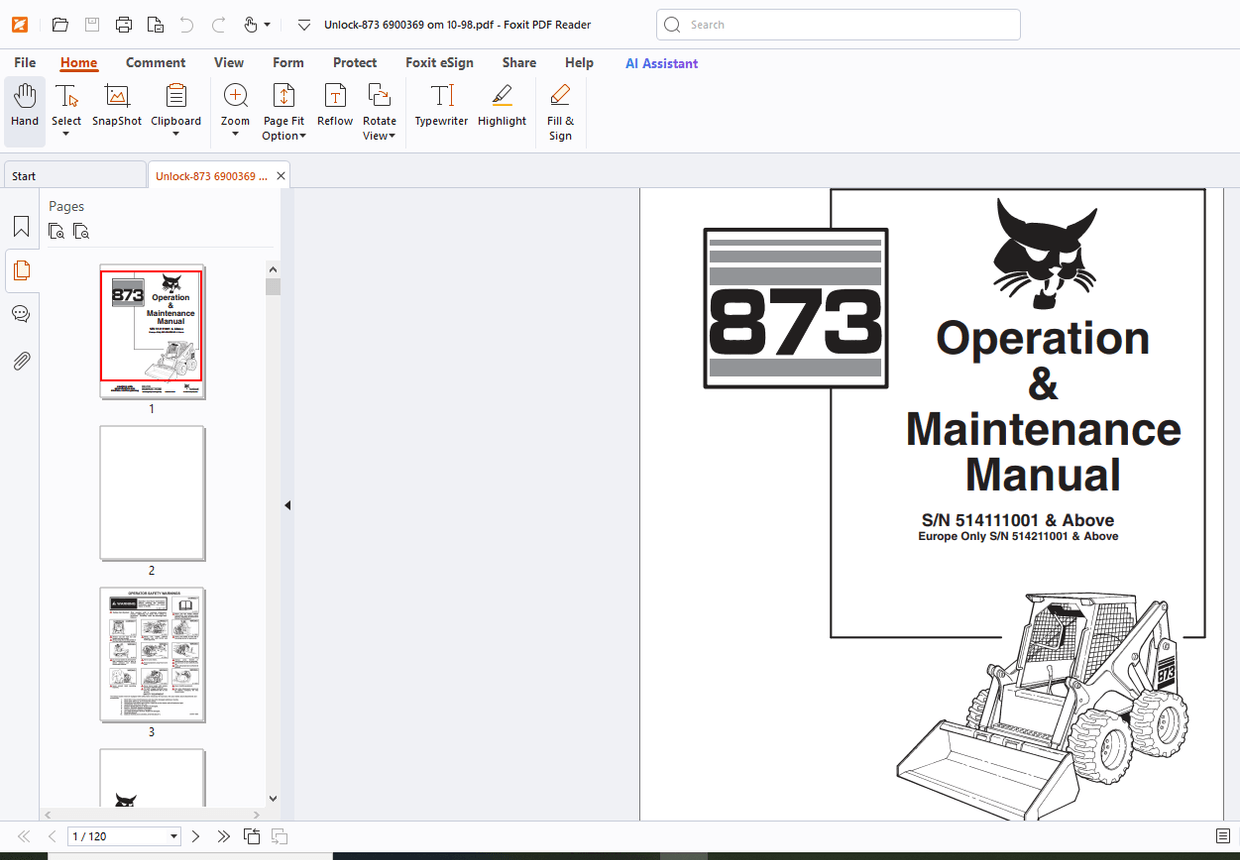Activate the Typewriter tool
1240x860 pixels.
coord(441,97)
